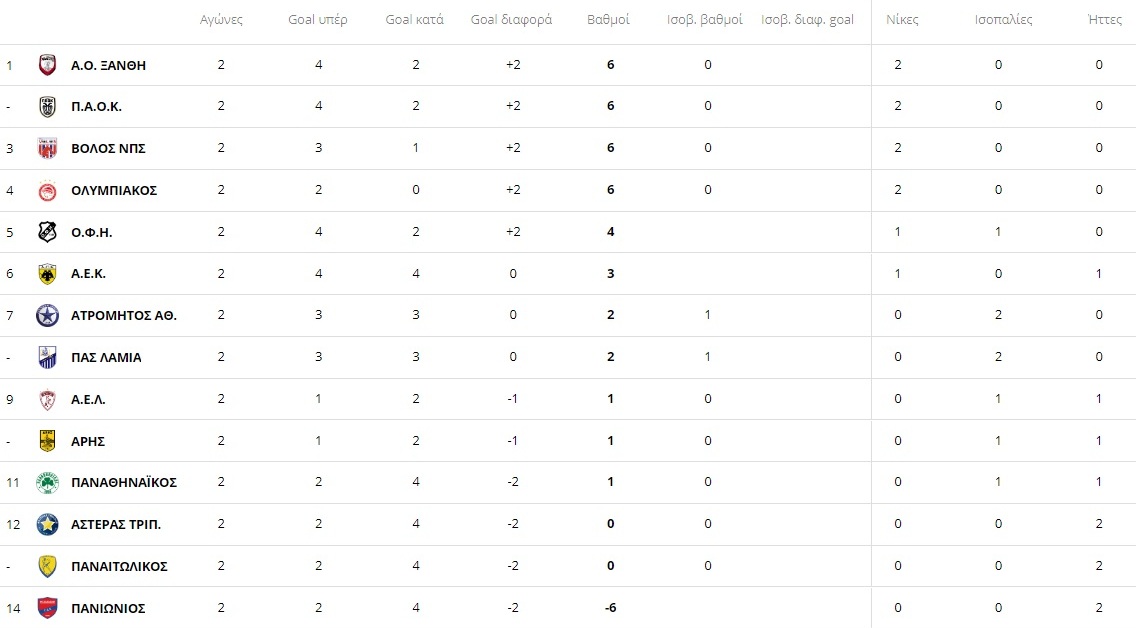Screen dimensions: 1136x628
Task: Click the Α.Ε.Κ. yellow eagle badge
Action: point(47,274)
